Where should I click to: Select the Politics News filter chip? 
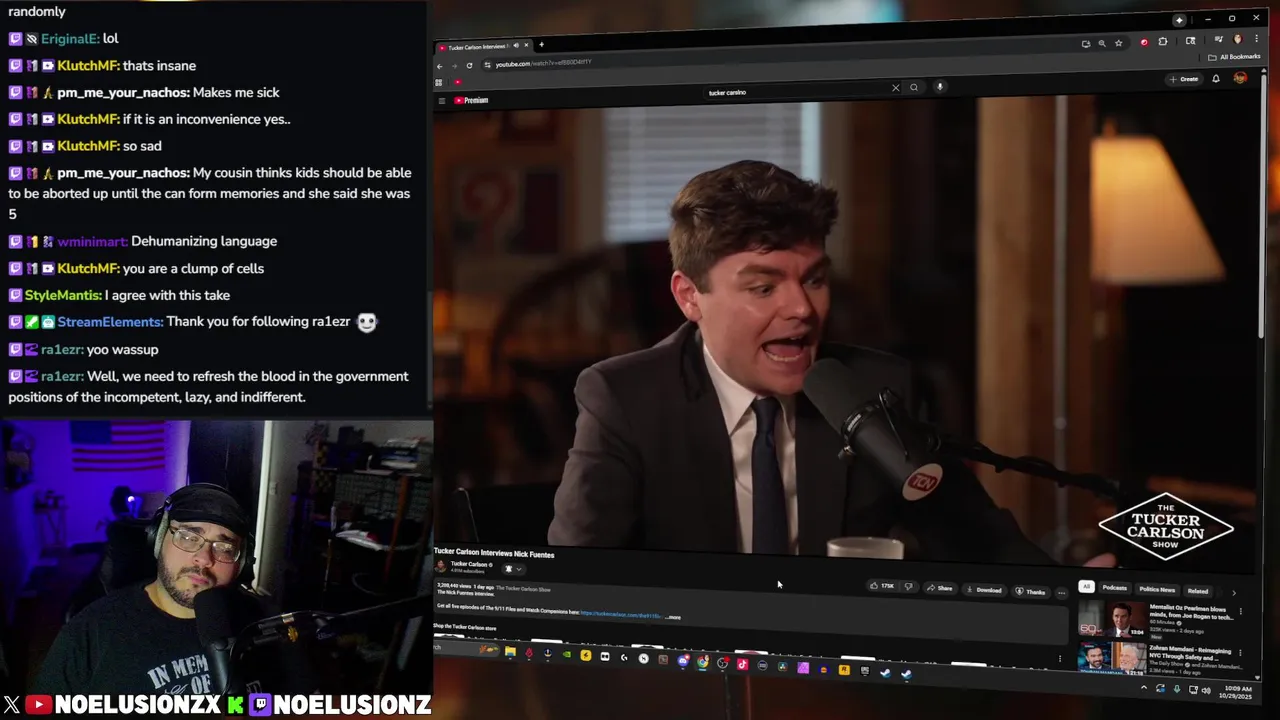[x=1157, y=590]
